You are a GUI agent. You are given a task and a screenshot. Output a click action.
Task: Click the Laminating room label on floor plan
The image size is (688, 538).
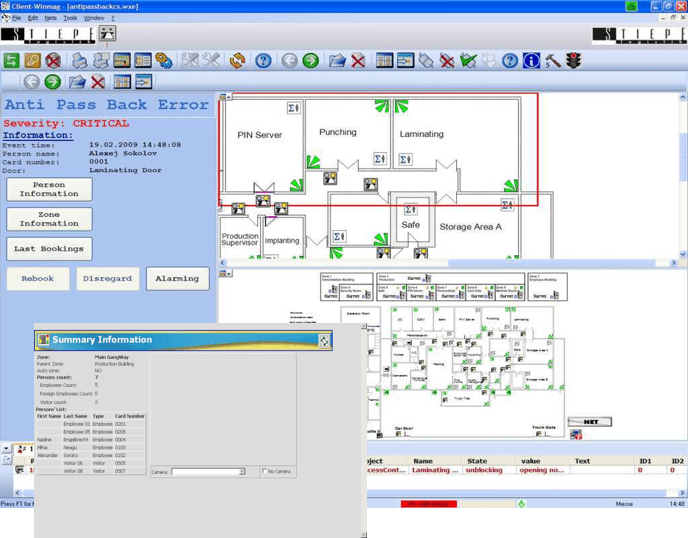pyautogui.click(x=421, y=134)
